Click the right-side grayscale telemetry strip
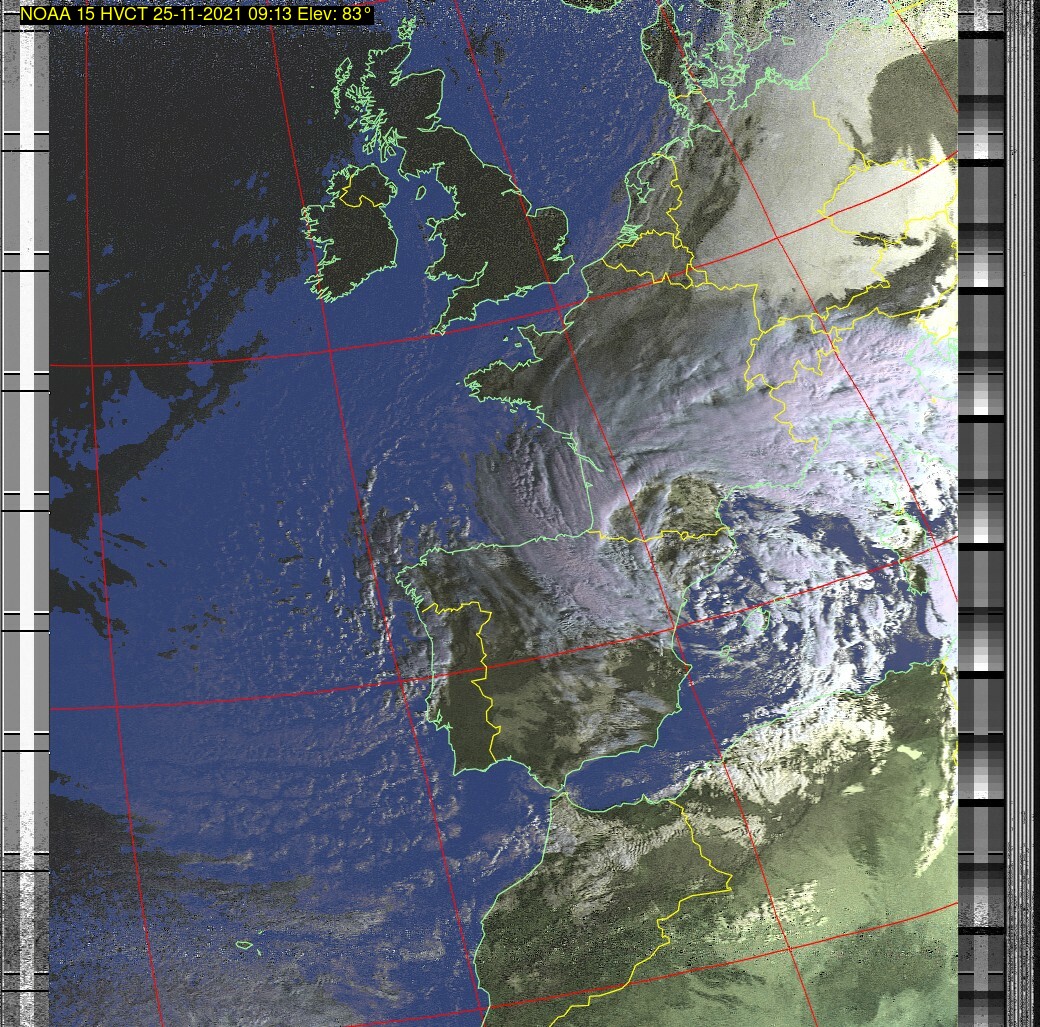This screenshot has width=1040, height=1027. point(980,500)
